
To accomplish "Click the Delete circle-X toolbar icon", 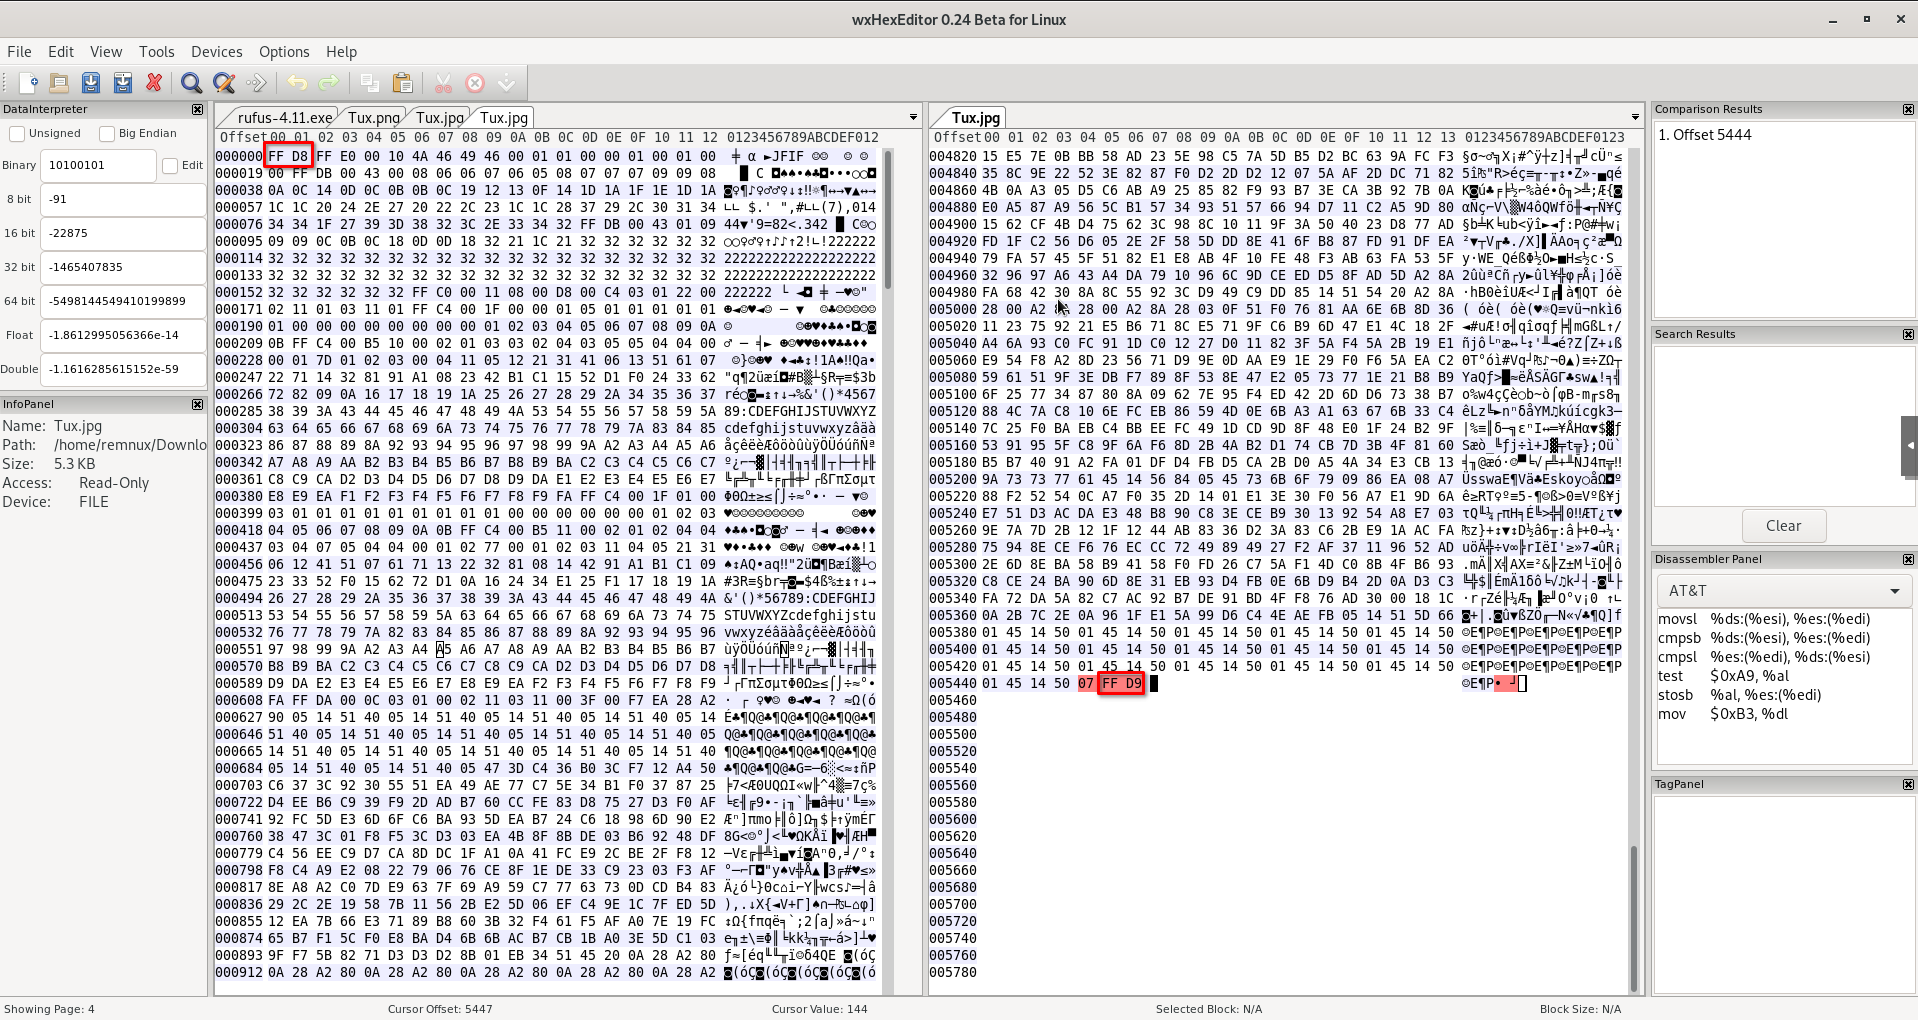I will 476,83.
